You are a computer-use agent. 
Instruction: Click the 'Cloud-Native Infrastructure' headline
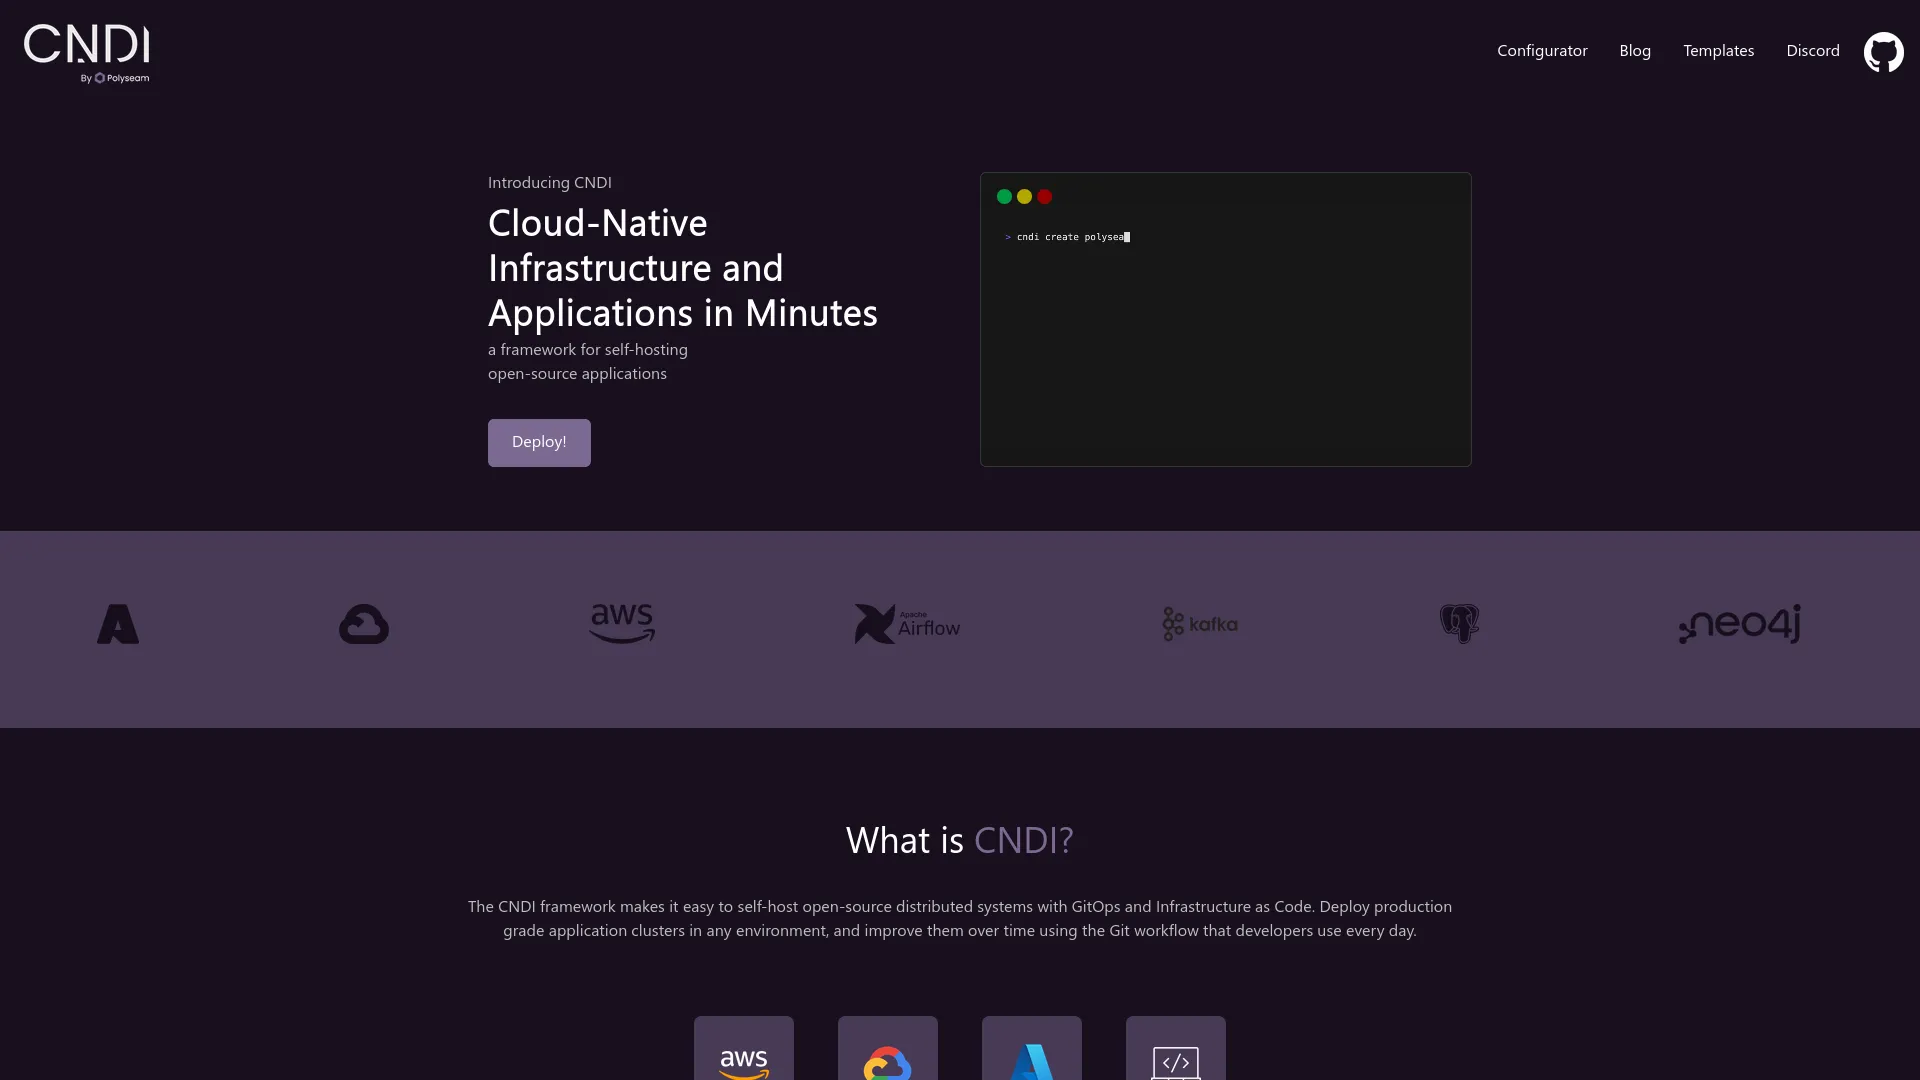683,268
